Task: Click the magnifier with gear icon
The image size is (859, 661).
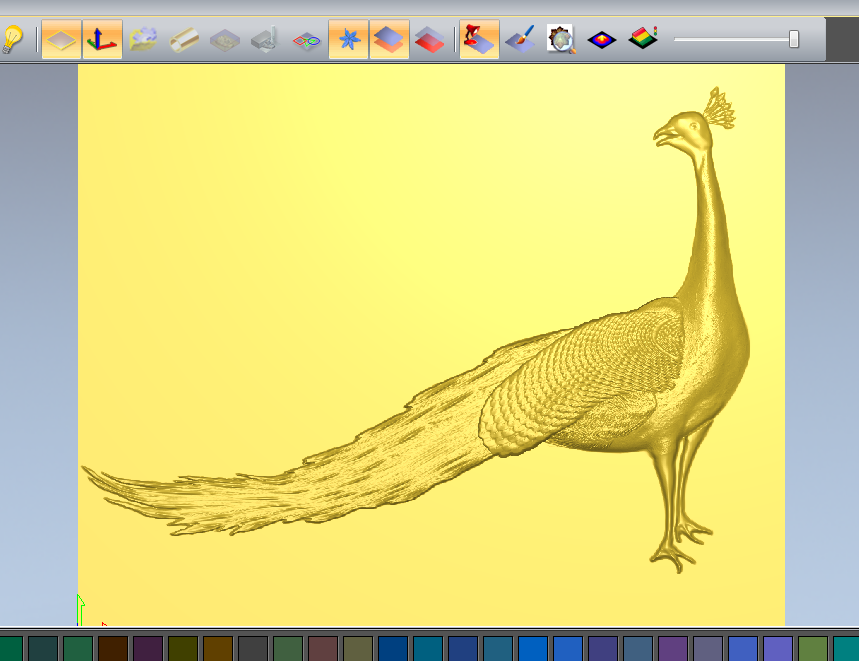Action: 561,40
